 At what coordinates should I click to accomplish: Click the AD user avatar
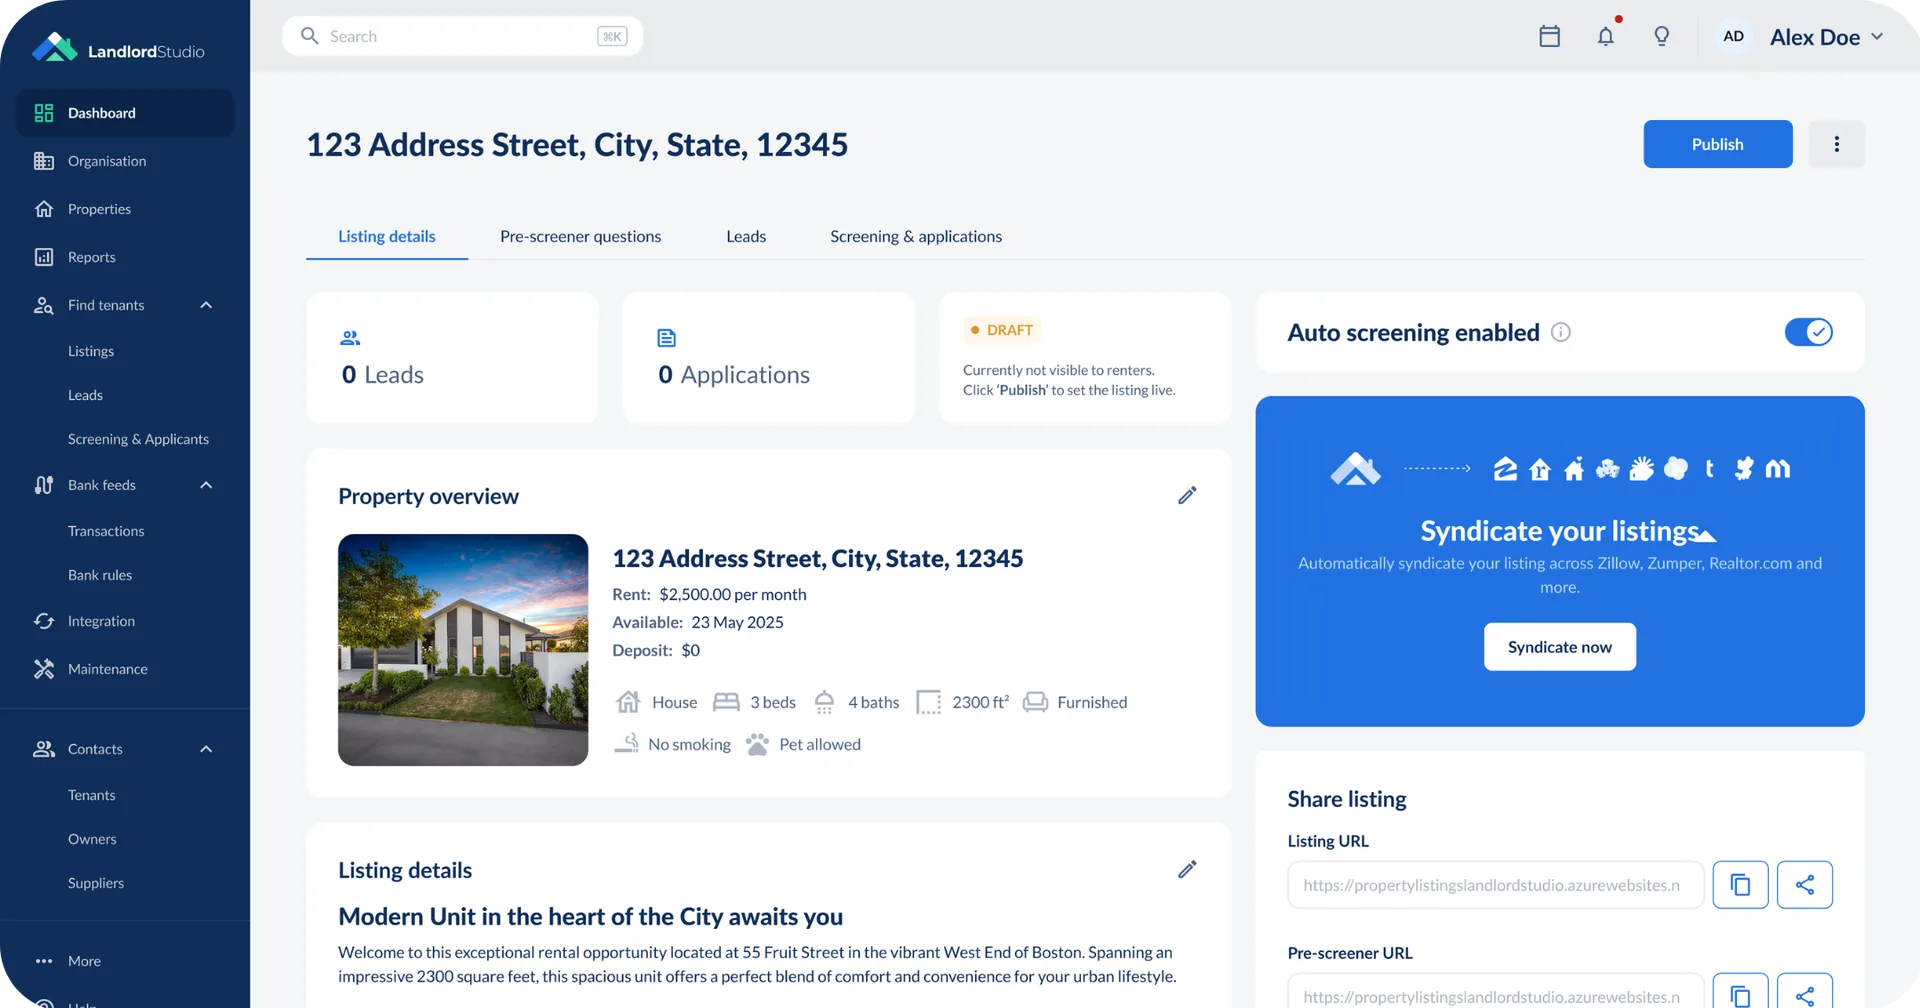1733,36
